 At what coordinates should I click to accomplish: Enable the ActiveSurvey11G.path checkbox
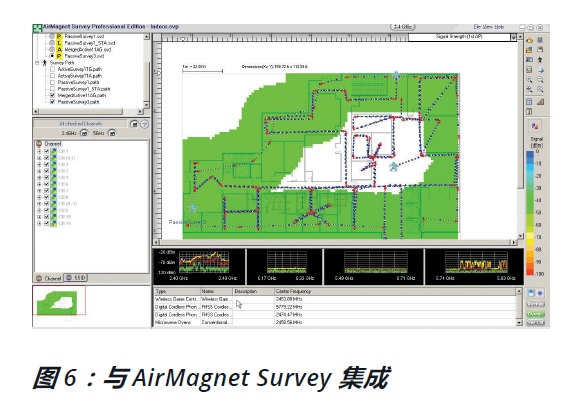(x=52, y=69)
